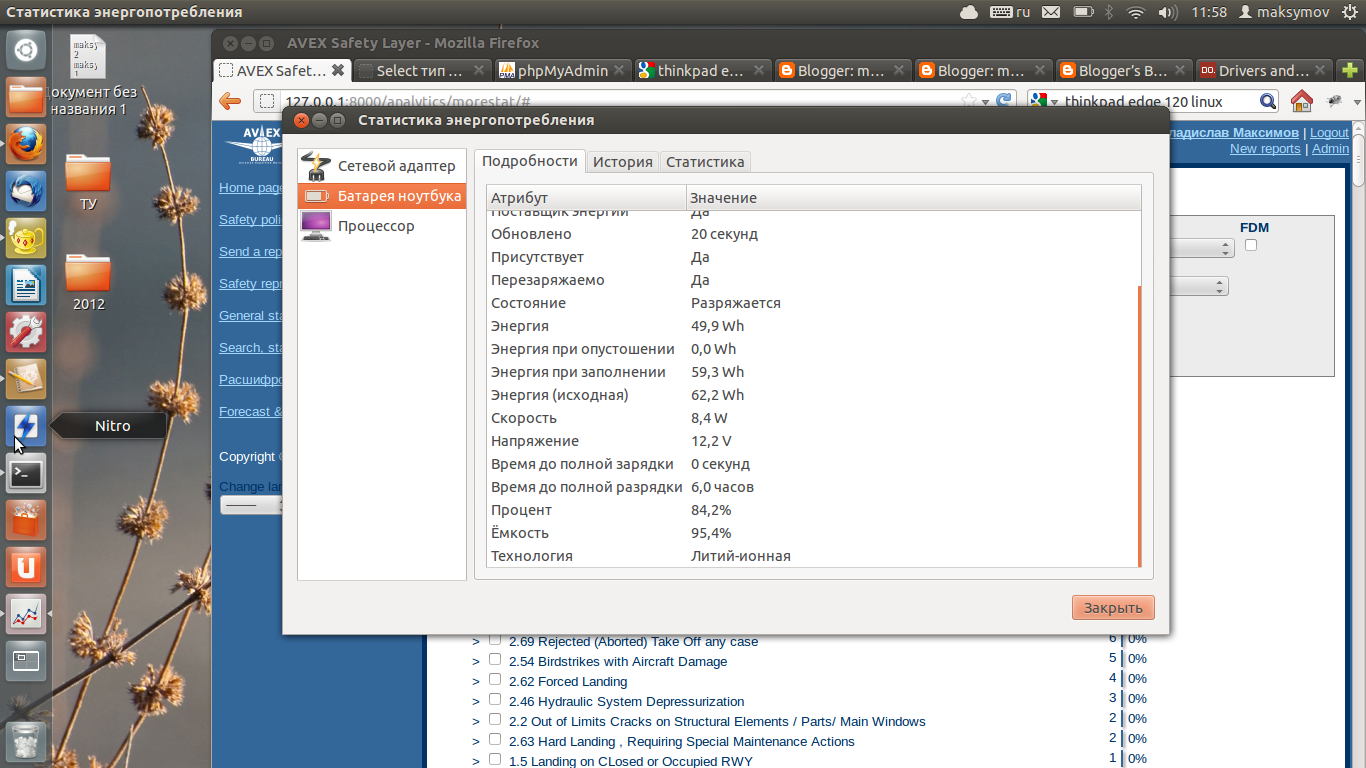Open the LibreOffice Writer launcher icon

(x=26, y=285)
